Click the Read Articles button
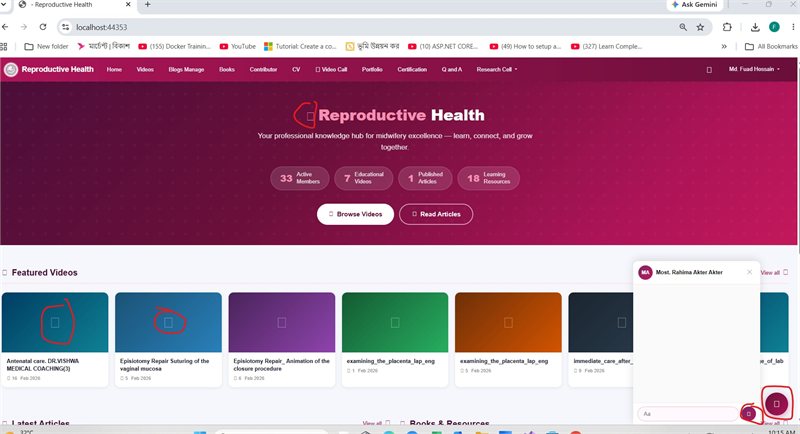This screenshot has width=800, height=434. point(436,214)
